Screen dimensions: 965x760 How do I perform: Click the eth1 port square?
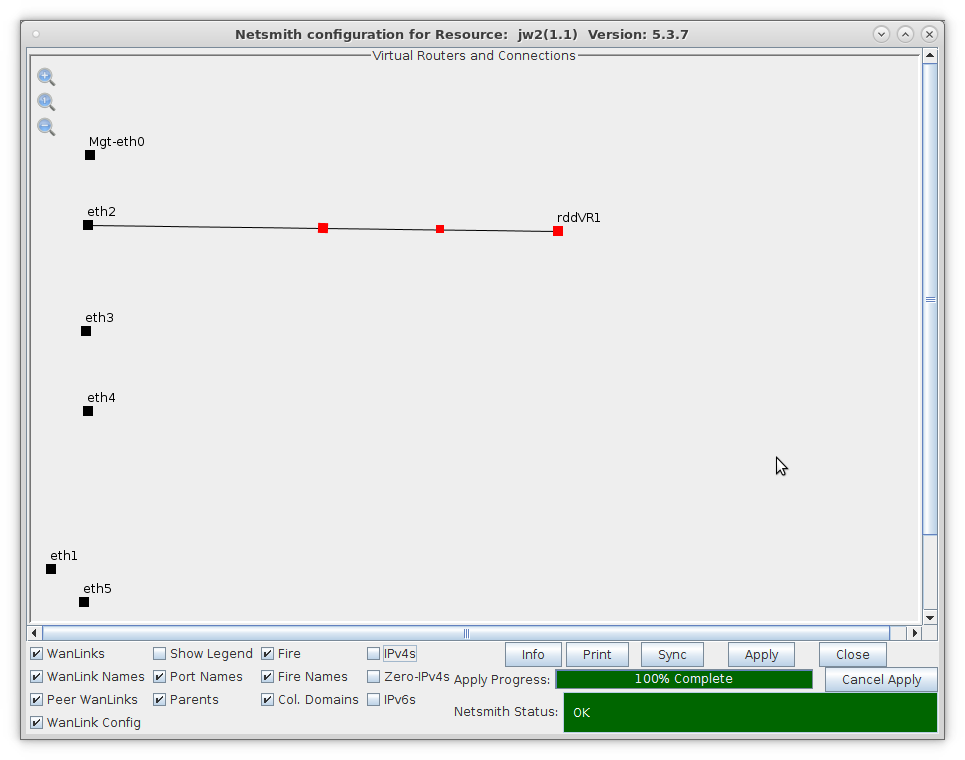click(x=51, y=569)
